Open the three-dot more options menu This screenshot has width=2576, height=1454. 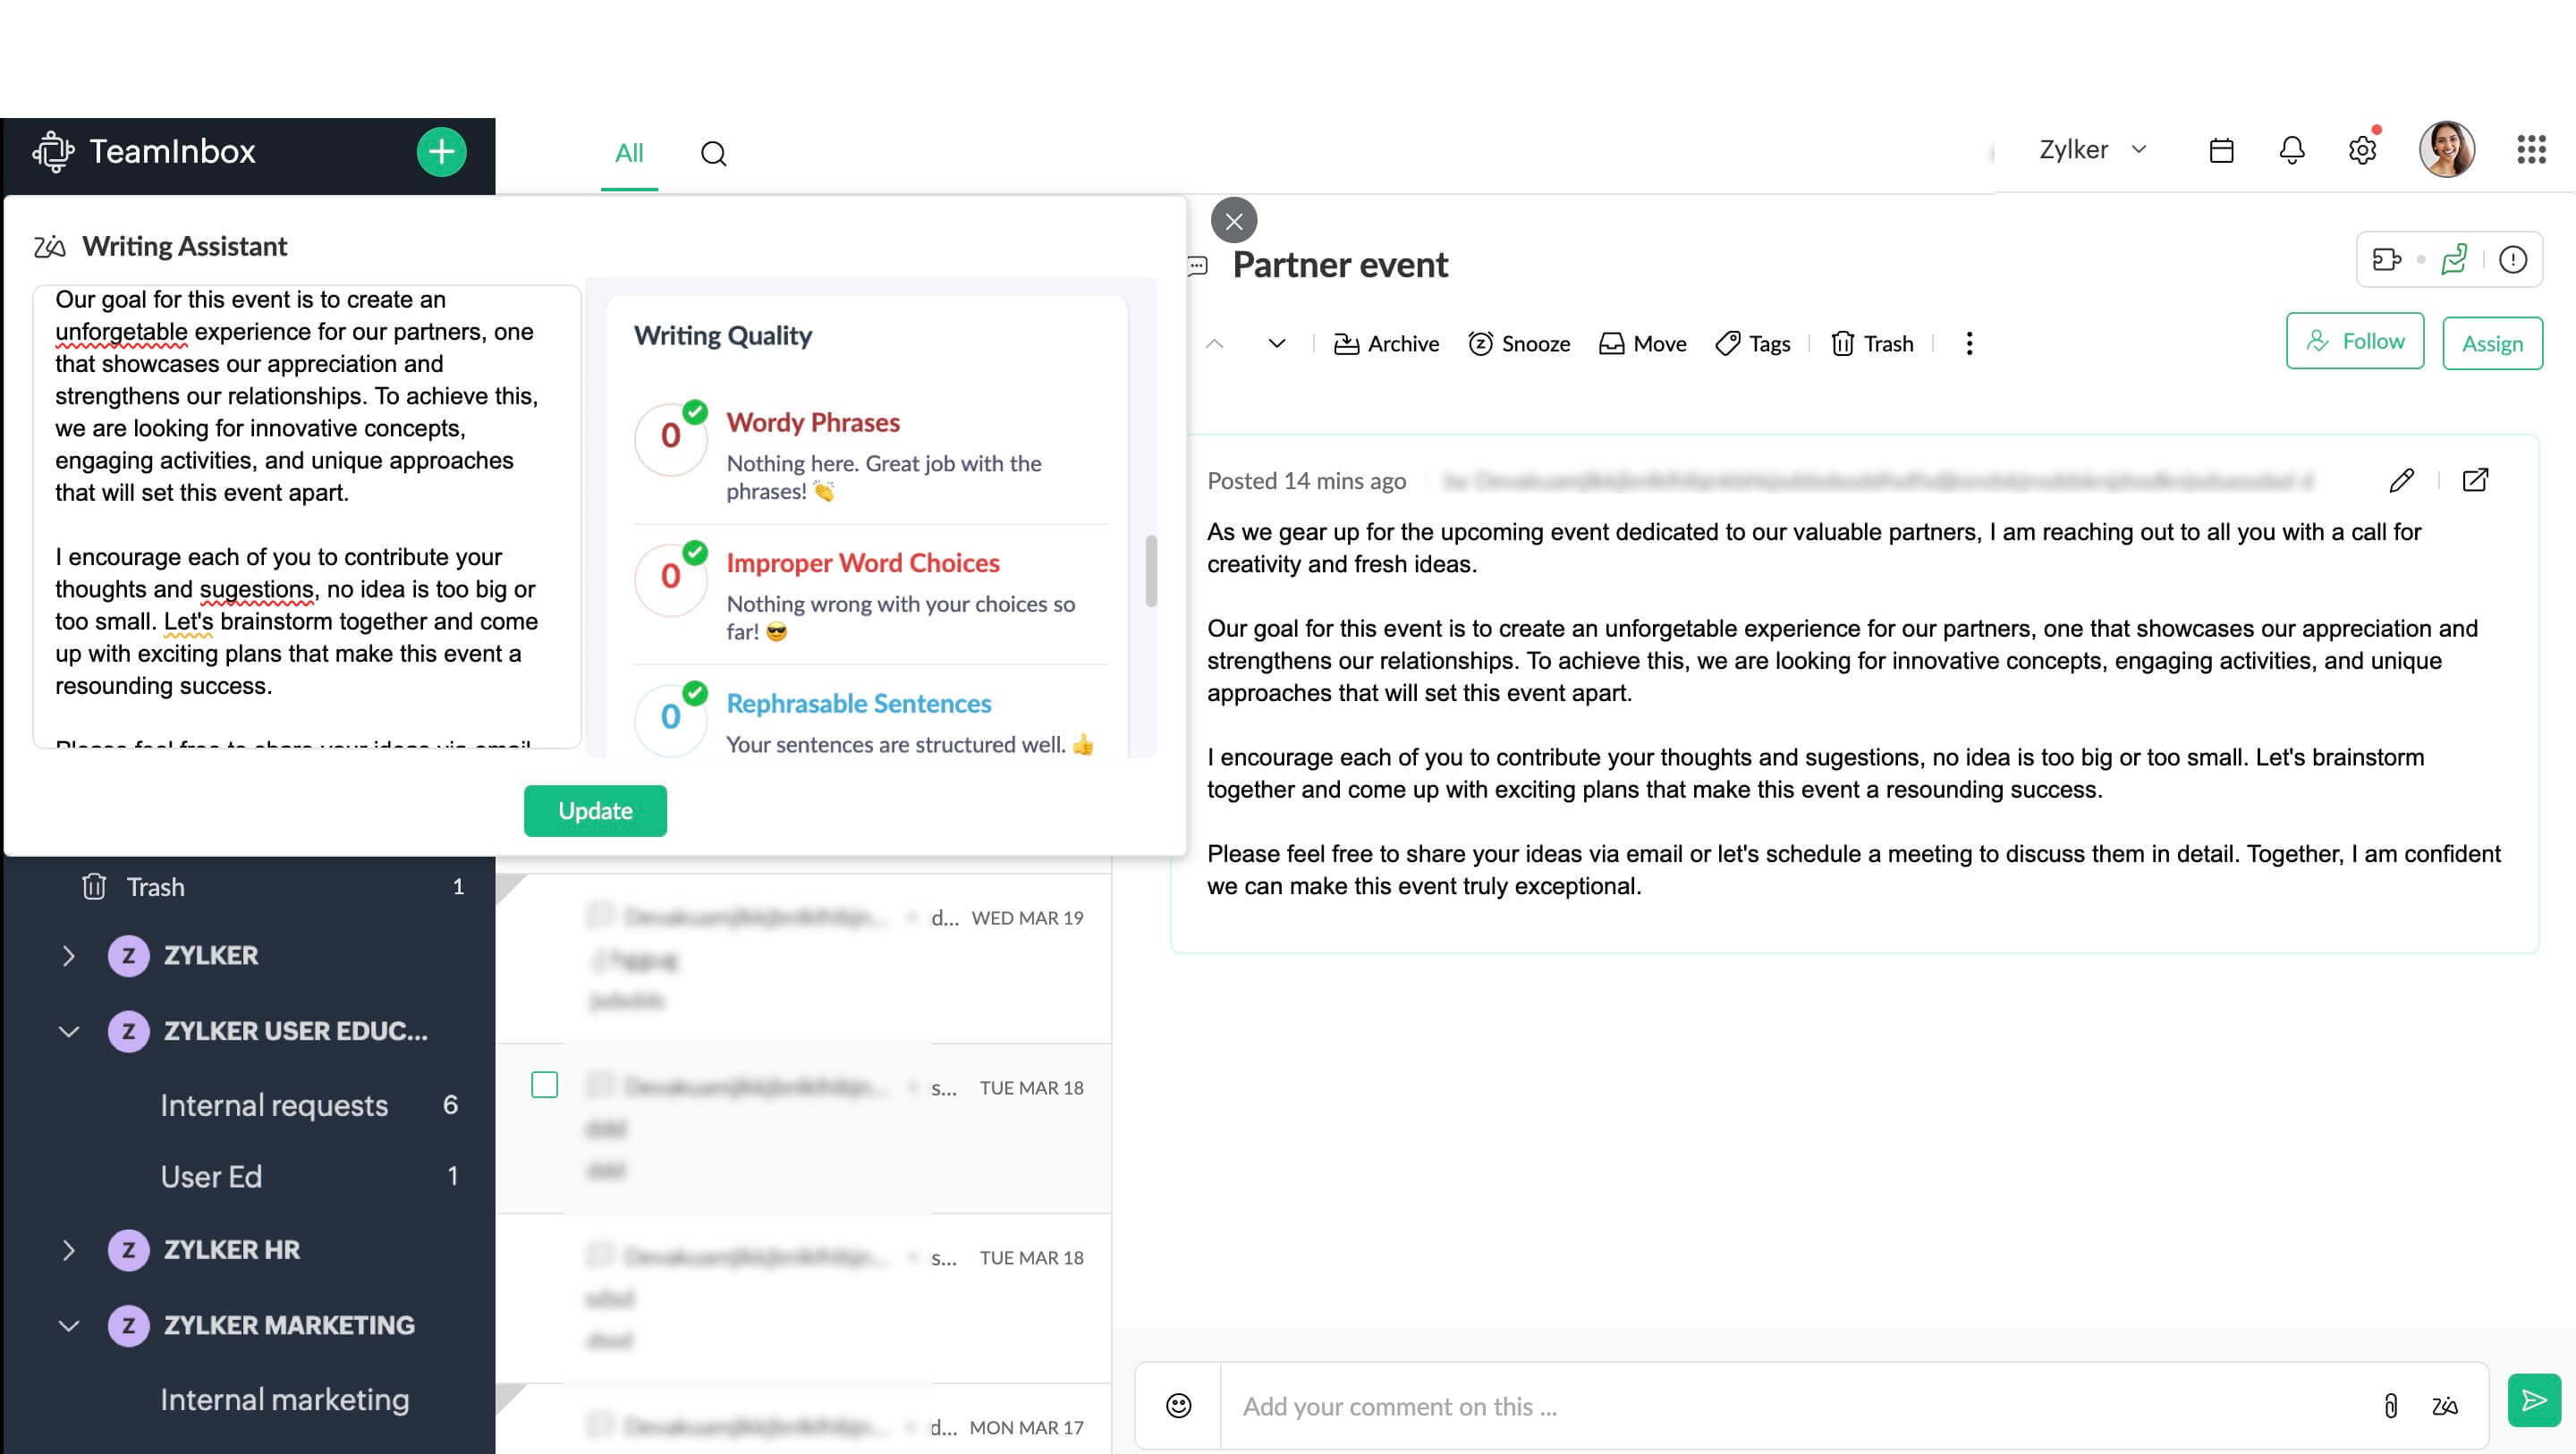[1969, 344]
